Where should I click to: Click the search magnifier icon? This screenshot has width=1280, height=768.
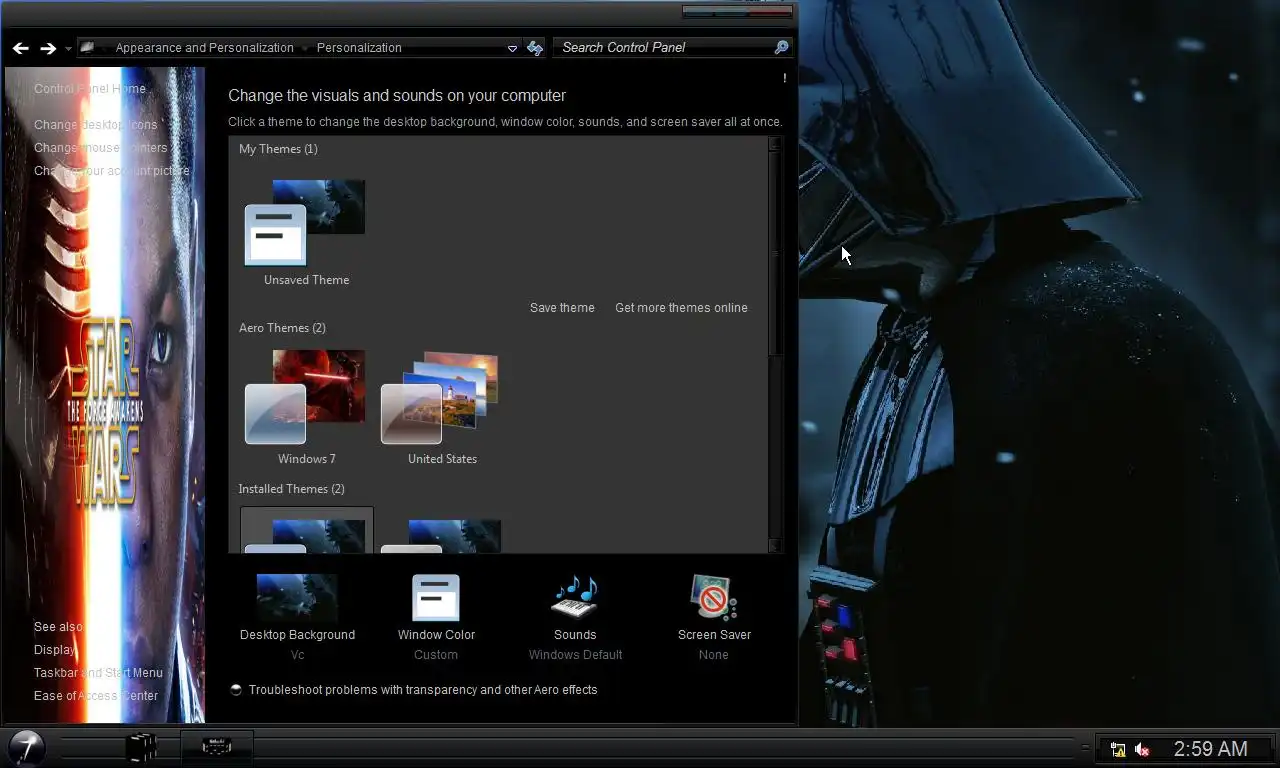[x=782, y=47]
